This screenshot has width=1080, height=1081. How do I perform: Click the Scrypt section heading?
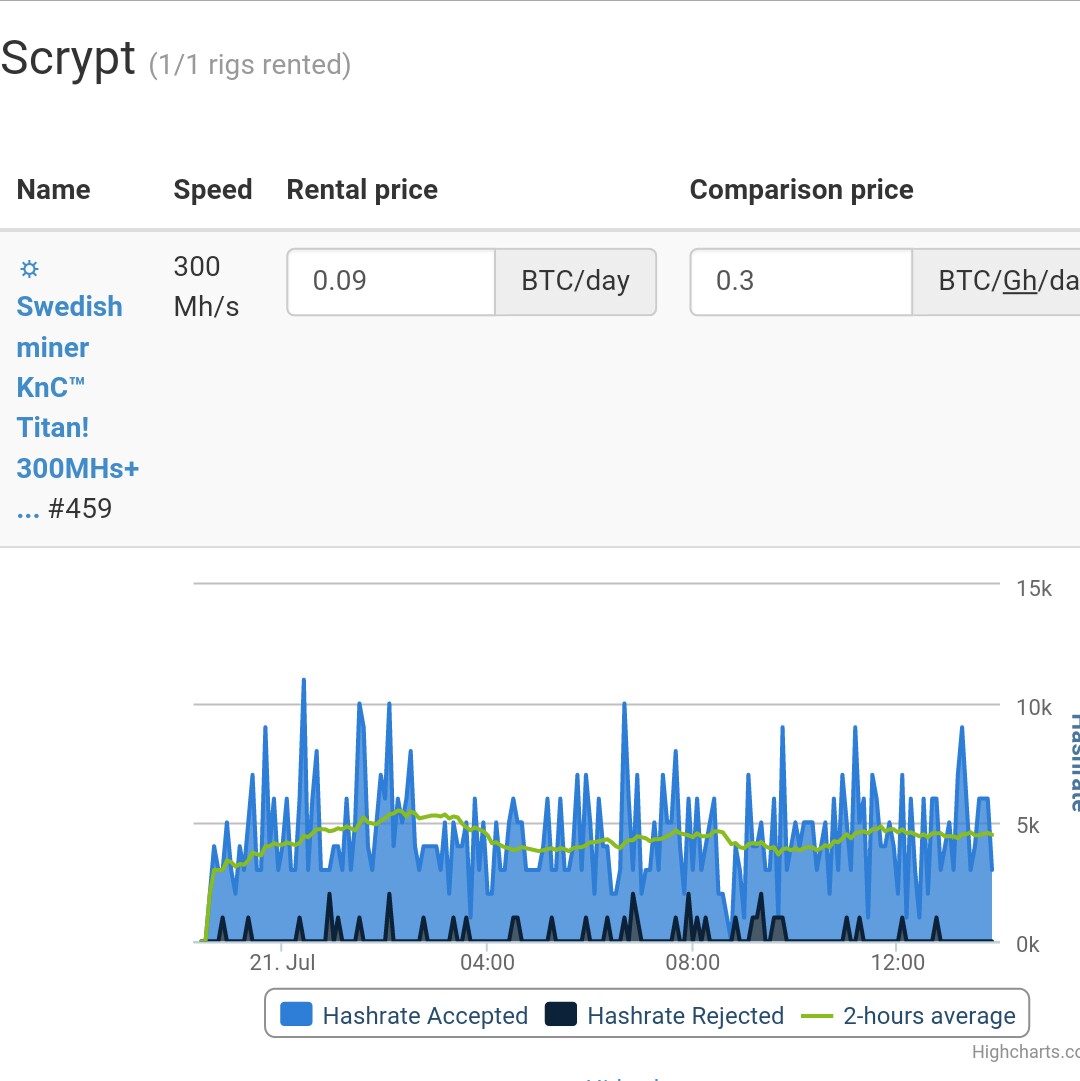68,59
